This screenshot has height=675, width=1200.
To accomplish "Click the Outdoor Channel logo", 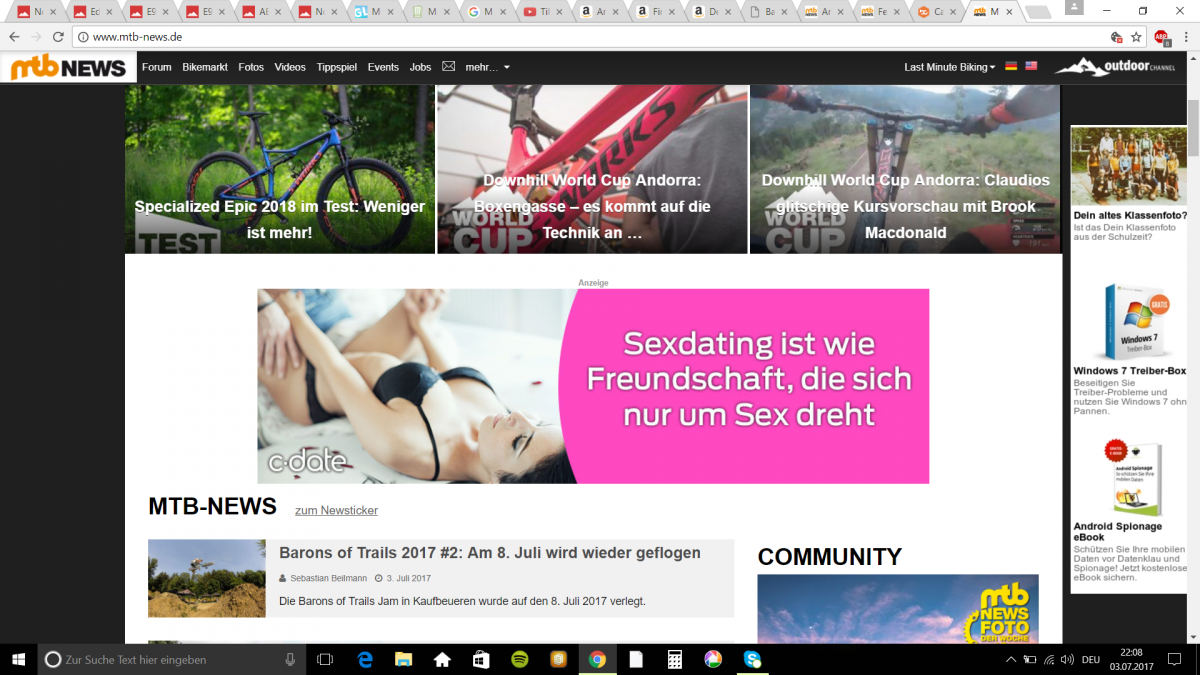I will 1115,67.
